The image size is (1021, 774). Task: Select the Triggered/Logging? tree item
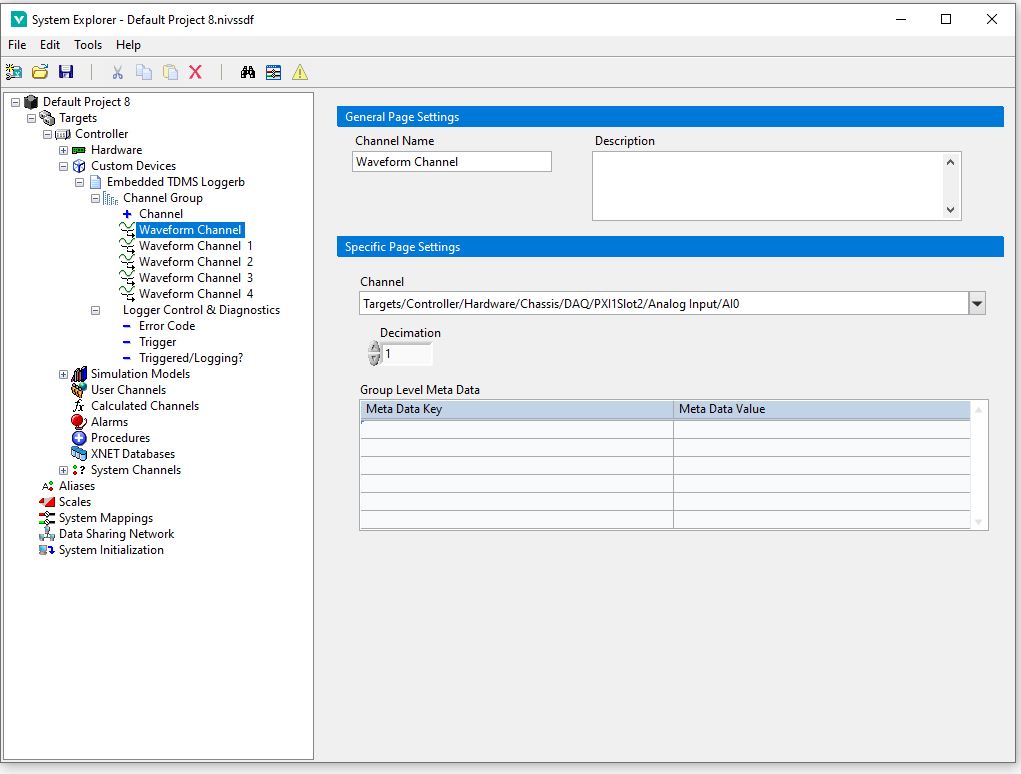tap(191, 358)
